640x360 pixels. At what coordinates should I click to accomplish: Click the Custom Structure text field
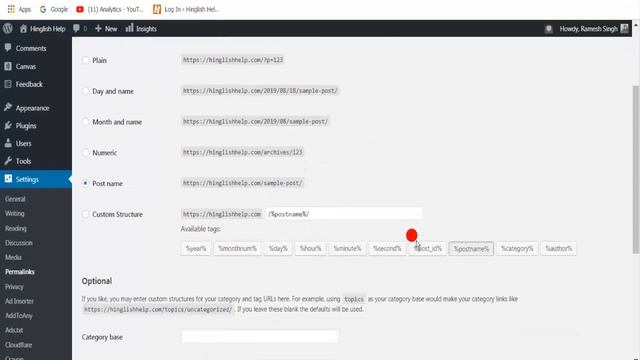pyautogui.click(x=344, y=214)
